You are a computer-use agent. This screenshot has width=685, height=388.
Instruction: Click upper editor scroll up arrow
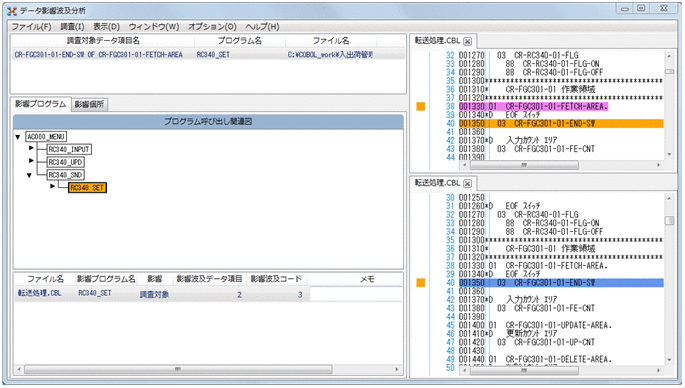tap(669, 56)
